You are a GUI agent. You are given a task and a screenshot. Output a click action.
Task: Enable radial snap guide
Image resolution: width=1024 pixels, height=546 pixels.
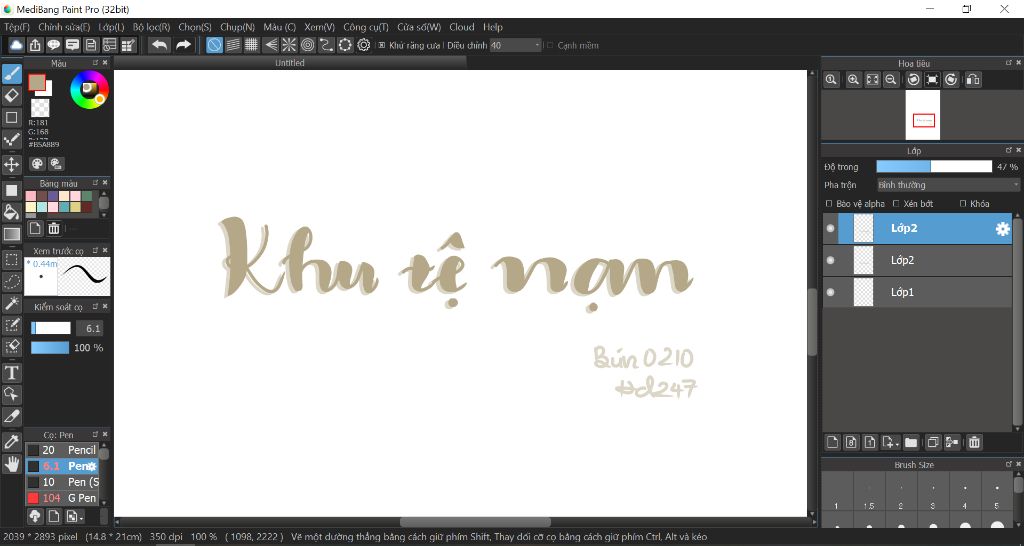(289, 45)
